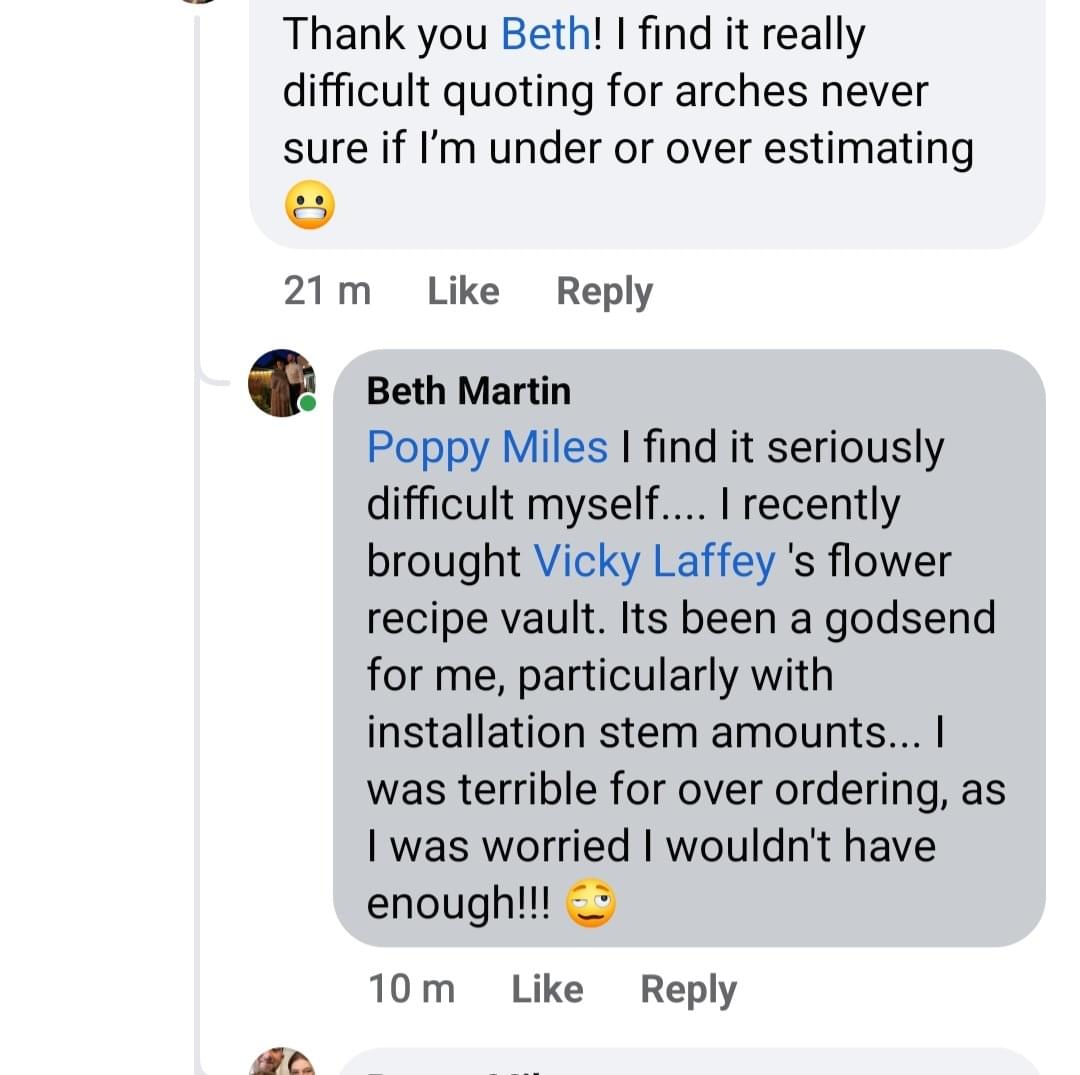Click the green online status dot
This screenshot has height=1075, width=1080.
(x=308, y=404)
